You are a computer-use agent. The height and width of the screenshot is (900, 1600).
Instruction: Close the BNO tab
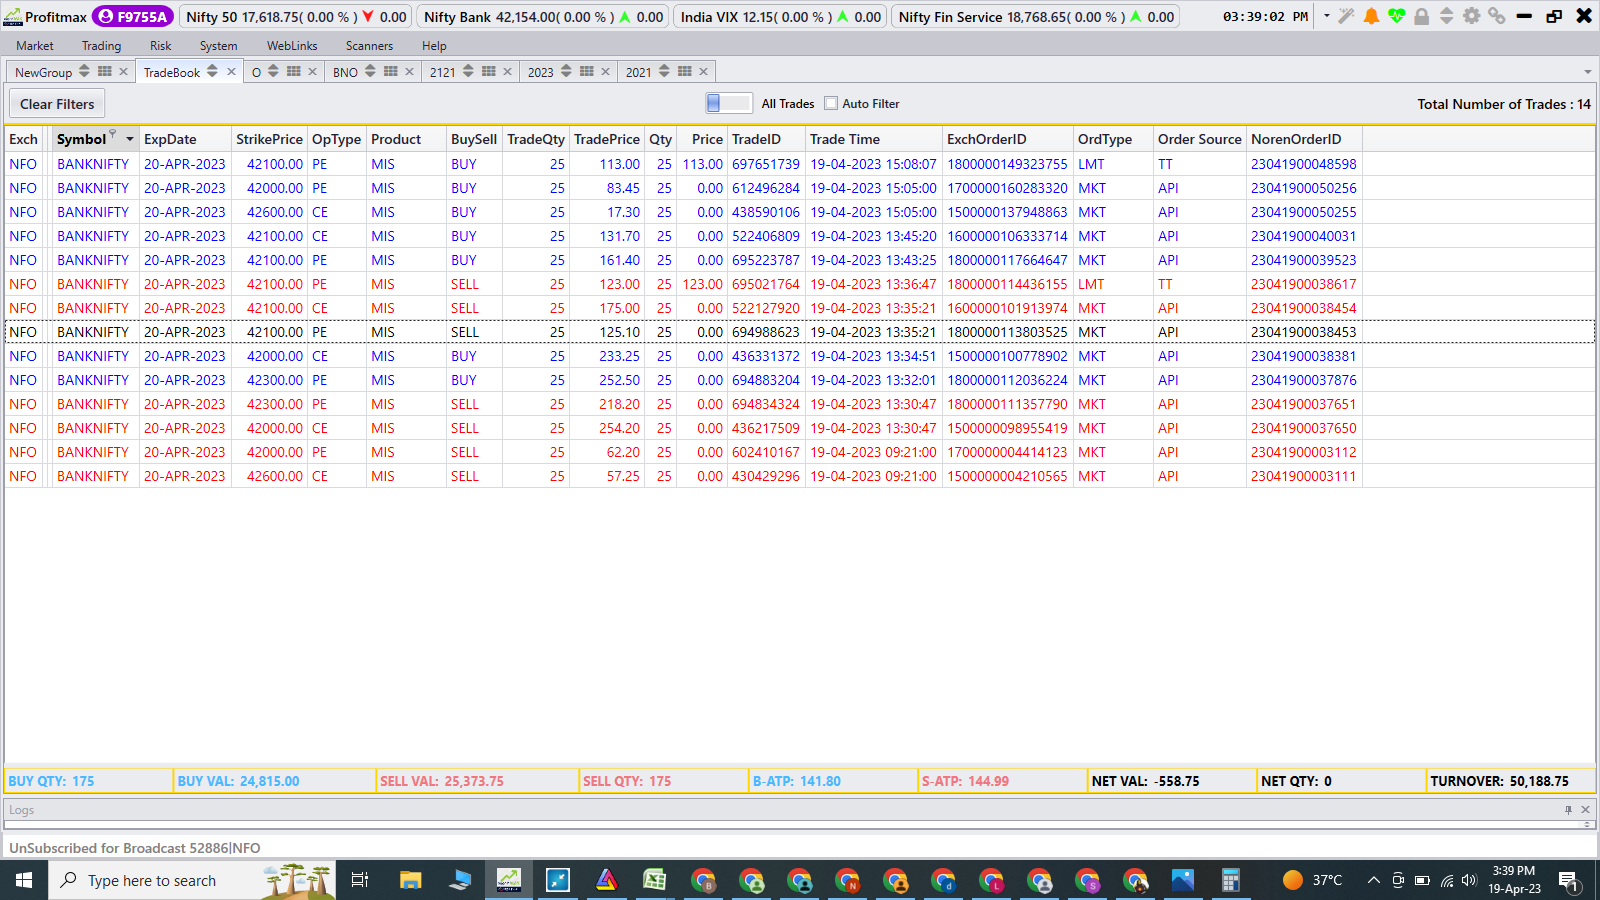[409, 71]
